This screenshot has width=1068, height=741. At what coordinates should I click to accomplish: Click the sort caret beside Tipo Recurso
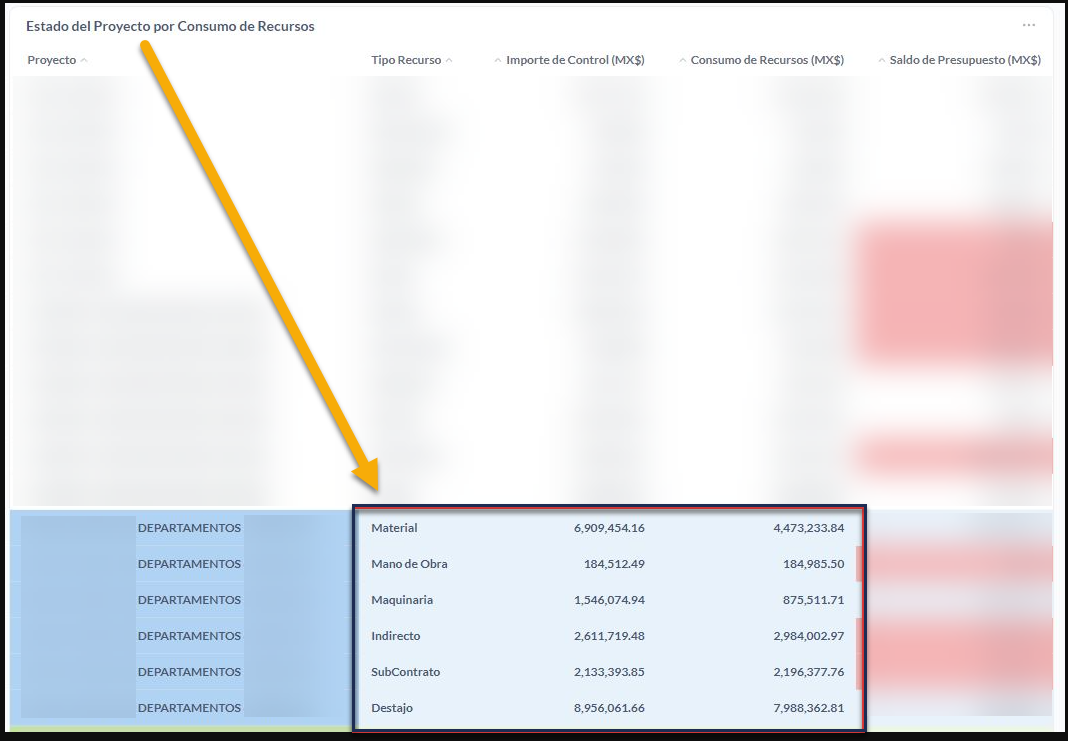[x=449, y=61]
